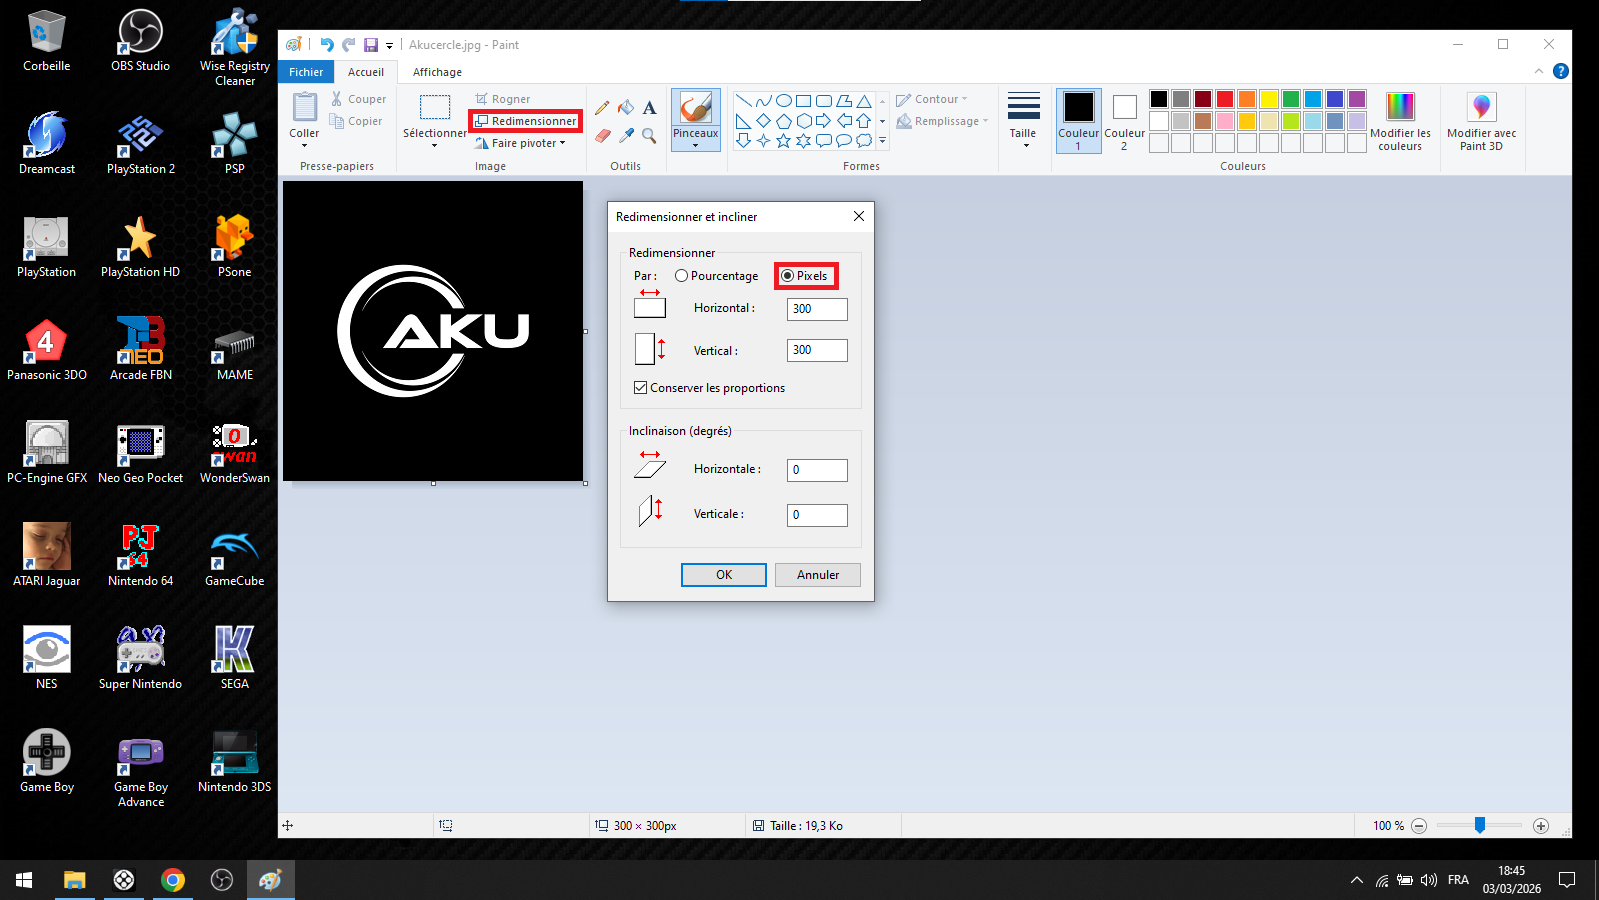Switch to the Affichage tab
The width and height of the screenshot is (1599, 900).
point(437,72)
